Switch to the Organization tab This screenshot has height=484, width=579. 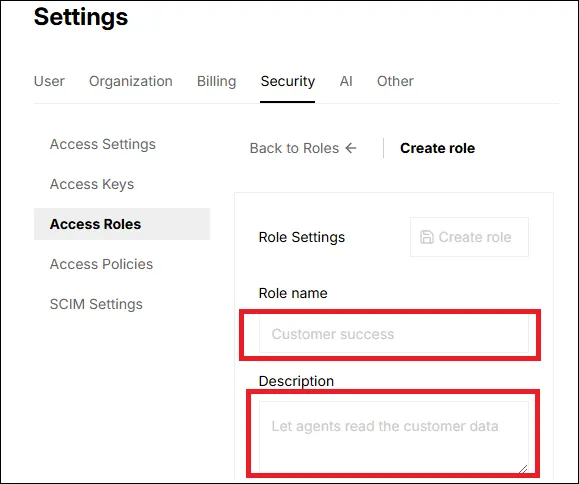tap(131, 81)
